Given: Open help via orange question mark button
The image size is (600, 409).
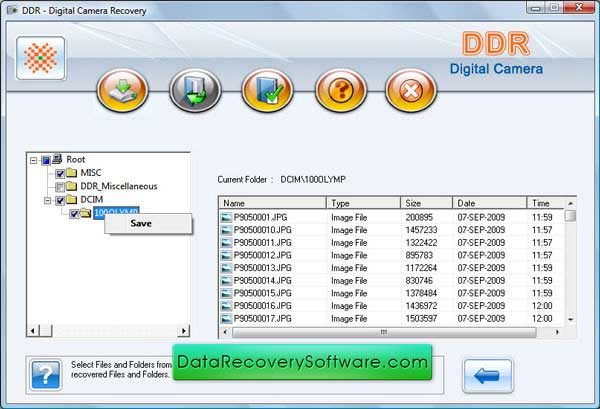Looking at the screenshot, I should coord(341,90).
